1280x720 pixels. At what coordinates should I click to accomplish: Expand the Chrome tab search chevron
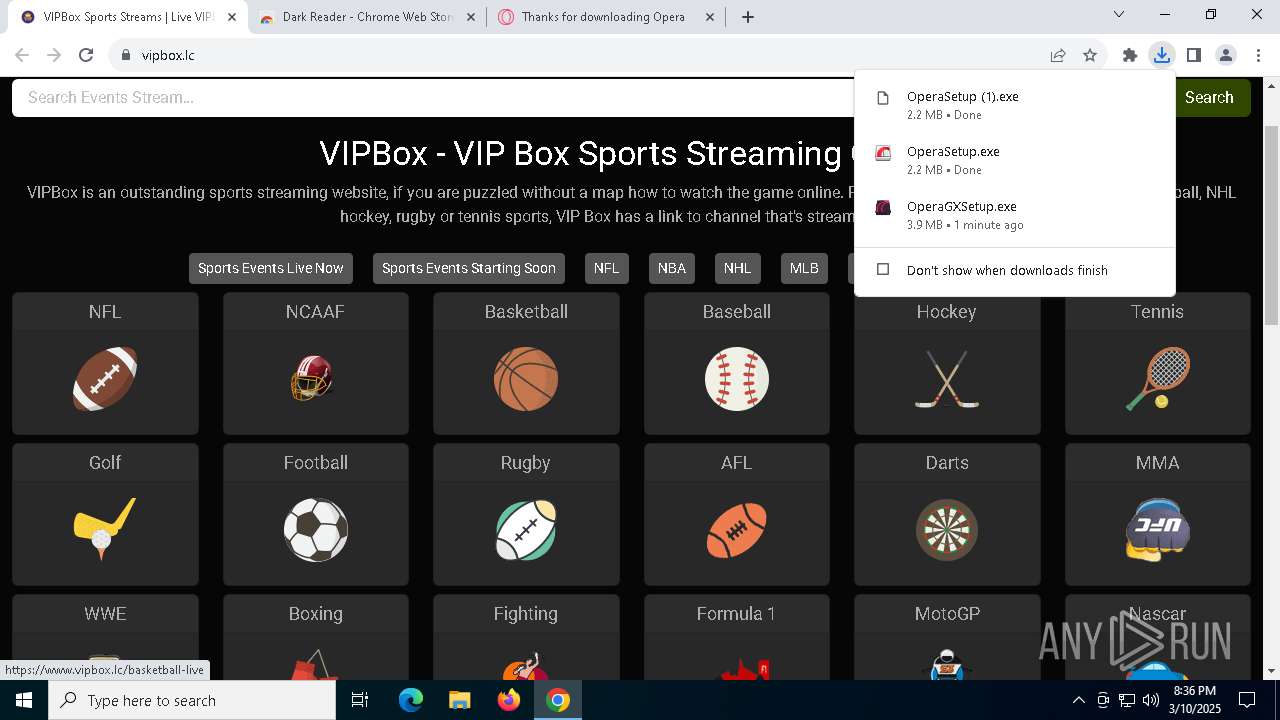click(x=1119, y=14)
